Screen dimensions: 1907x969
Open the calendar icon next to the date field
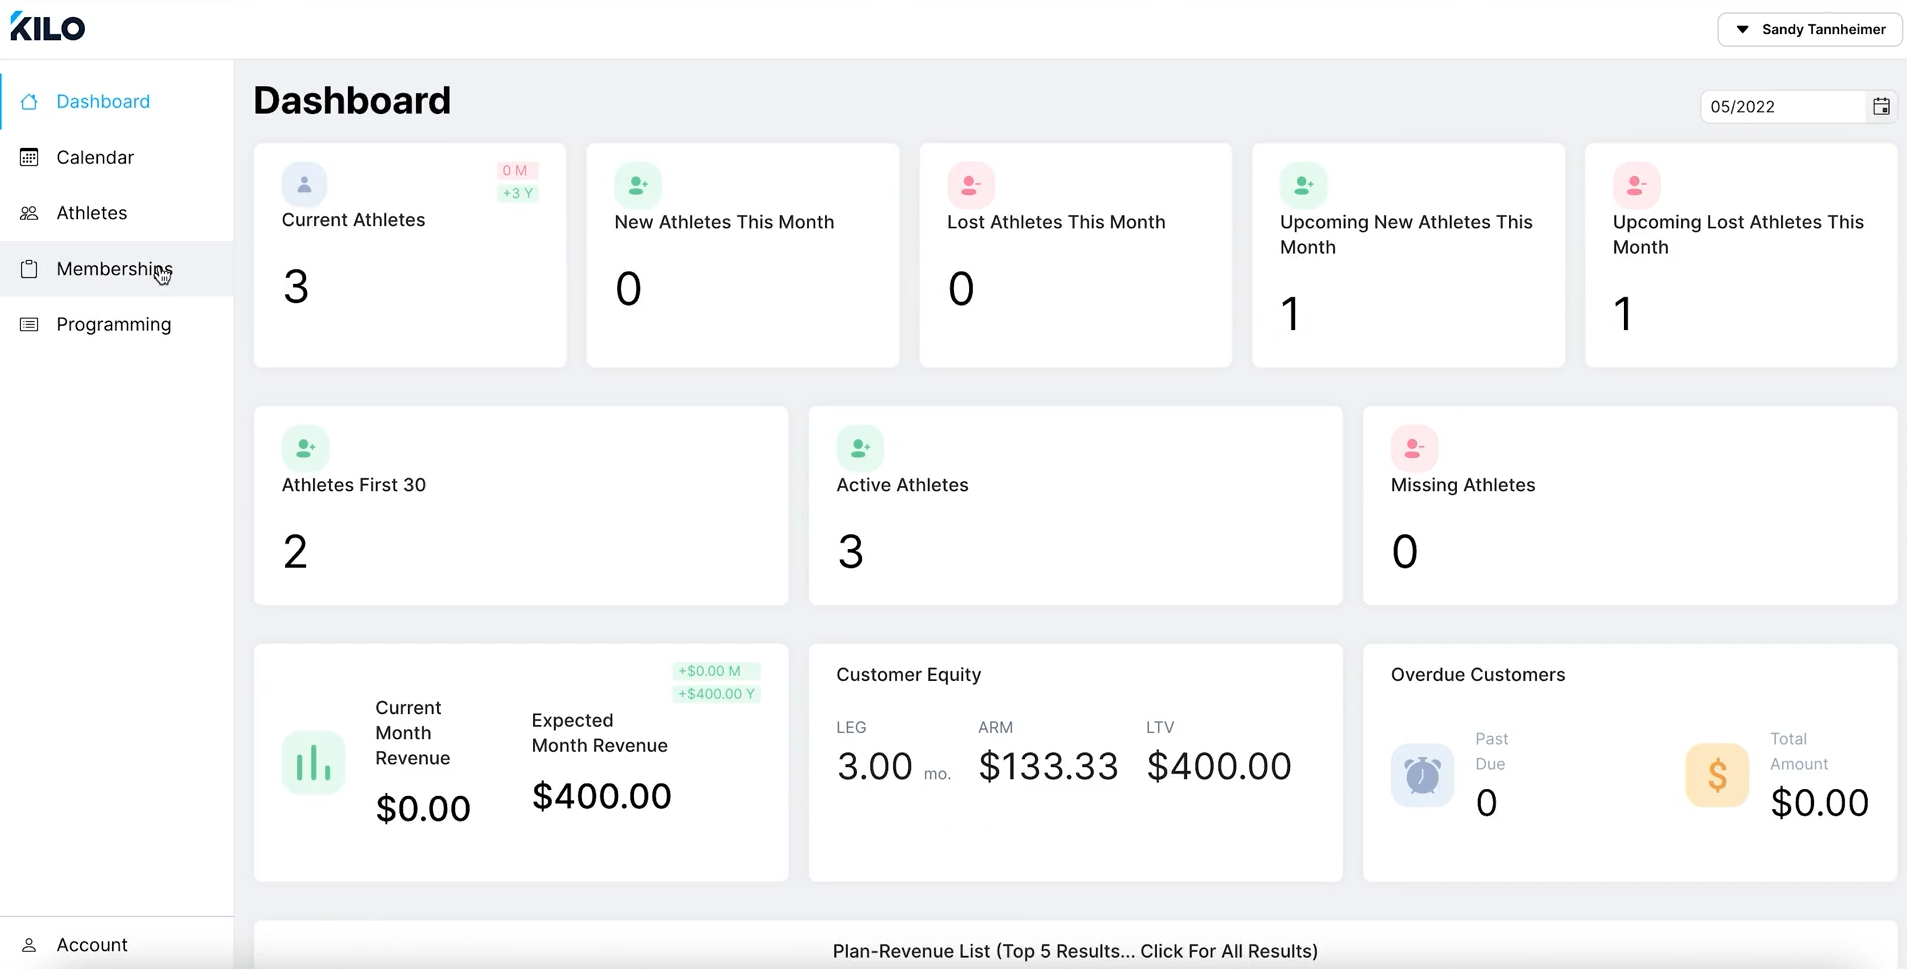pos(1881,106)
